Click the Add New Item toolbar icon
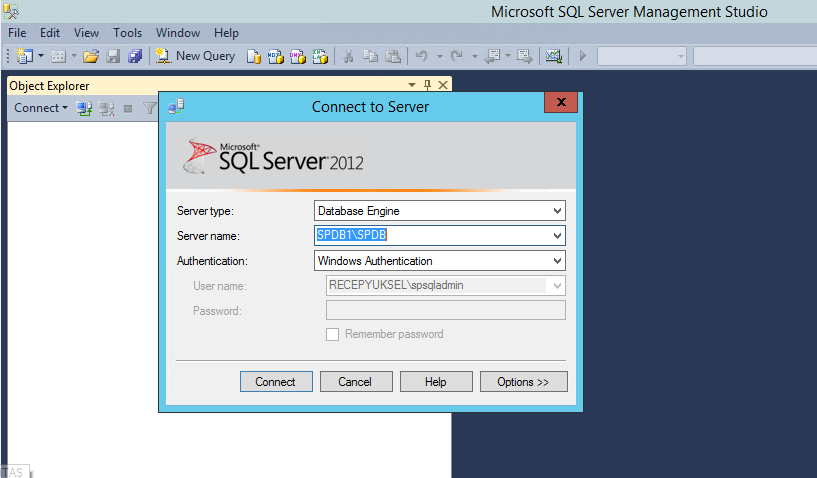The image size is (817, 478). tap(58, 56)
